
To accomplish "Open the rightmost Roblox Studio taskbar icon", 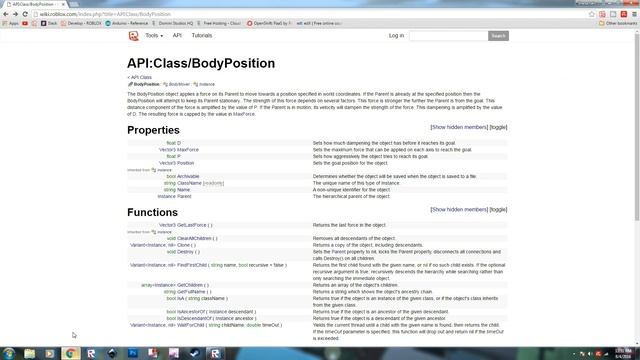I will pyautogui.click(x=215, y=353).
